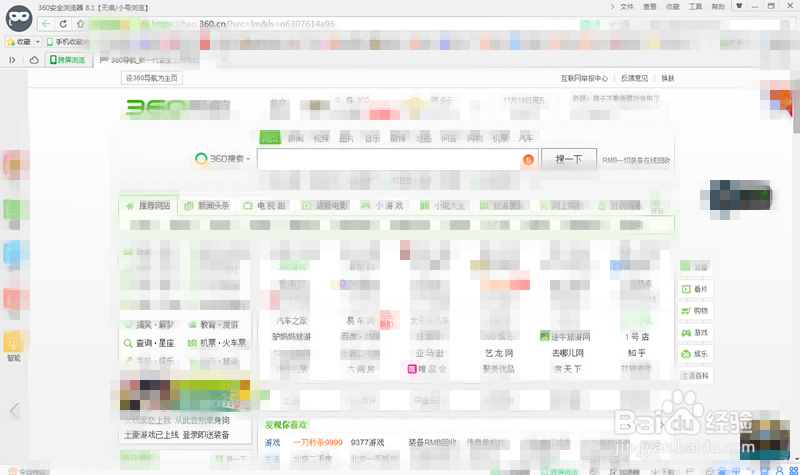Open the 帮助 menu
Screen dimensions: 800x475
(x=718, y=7)
